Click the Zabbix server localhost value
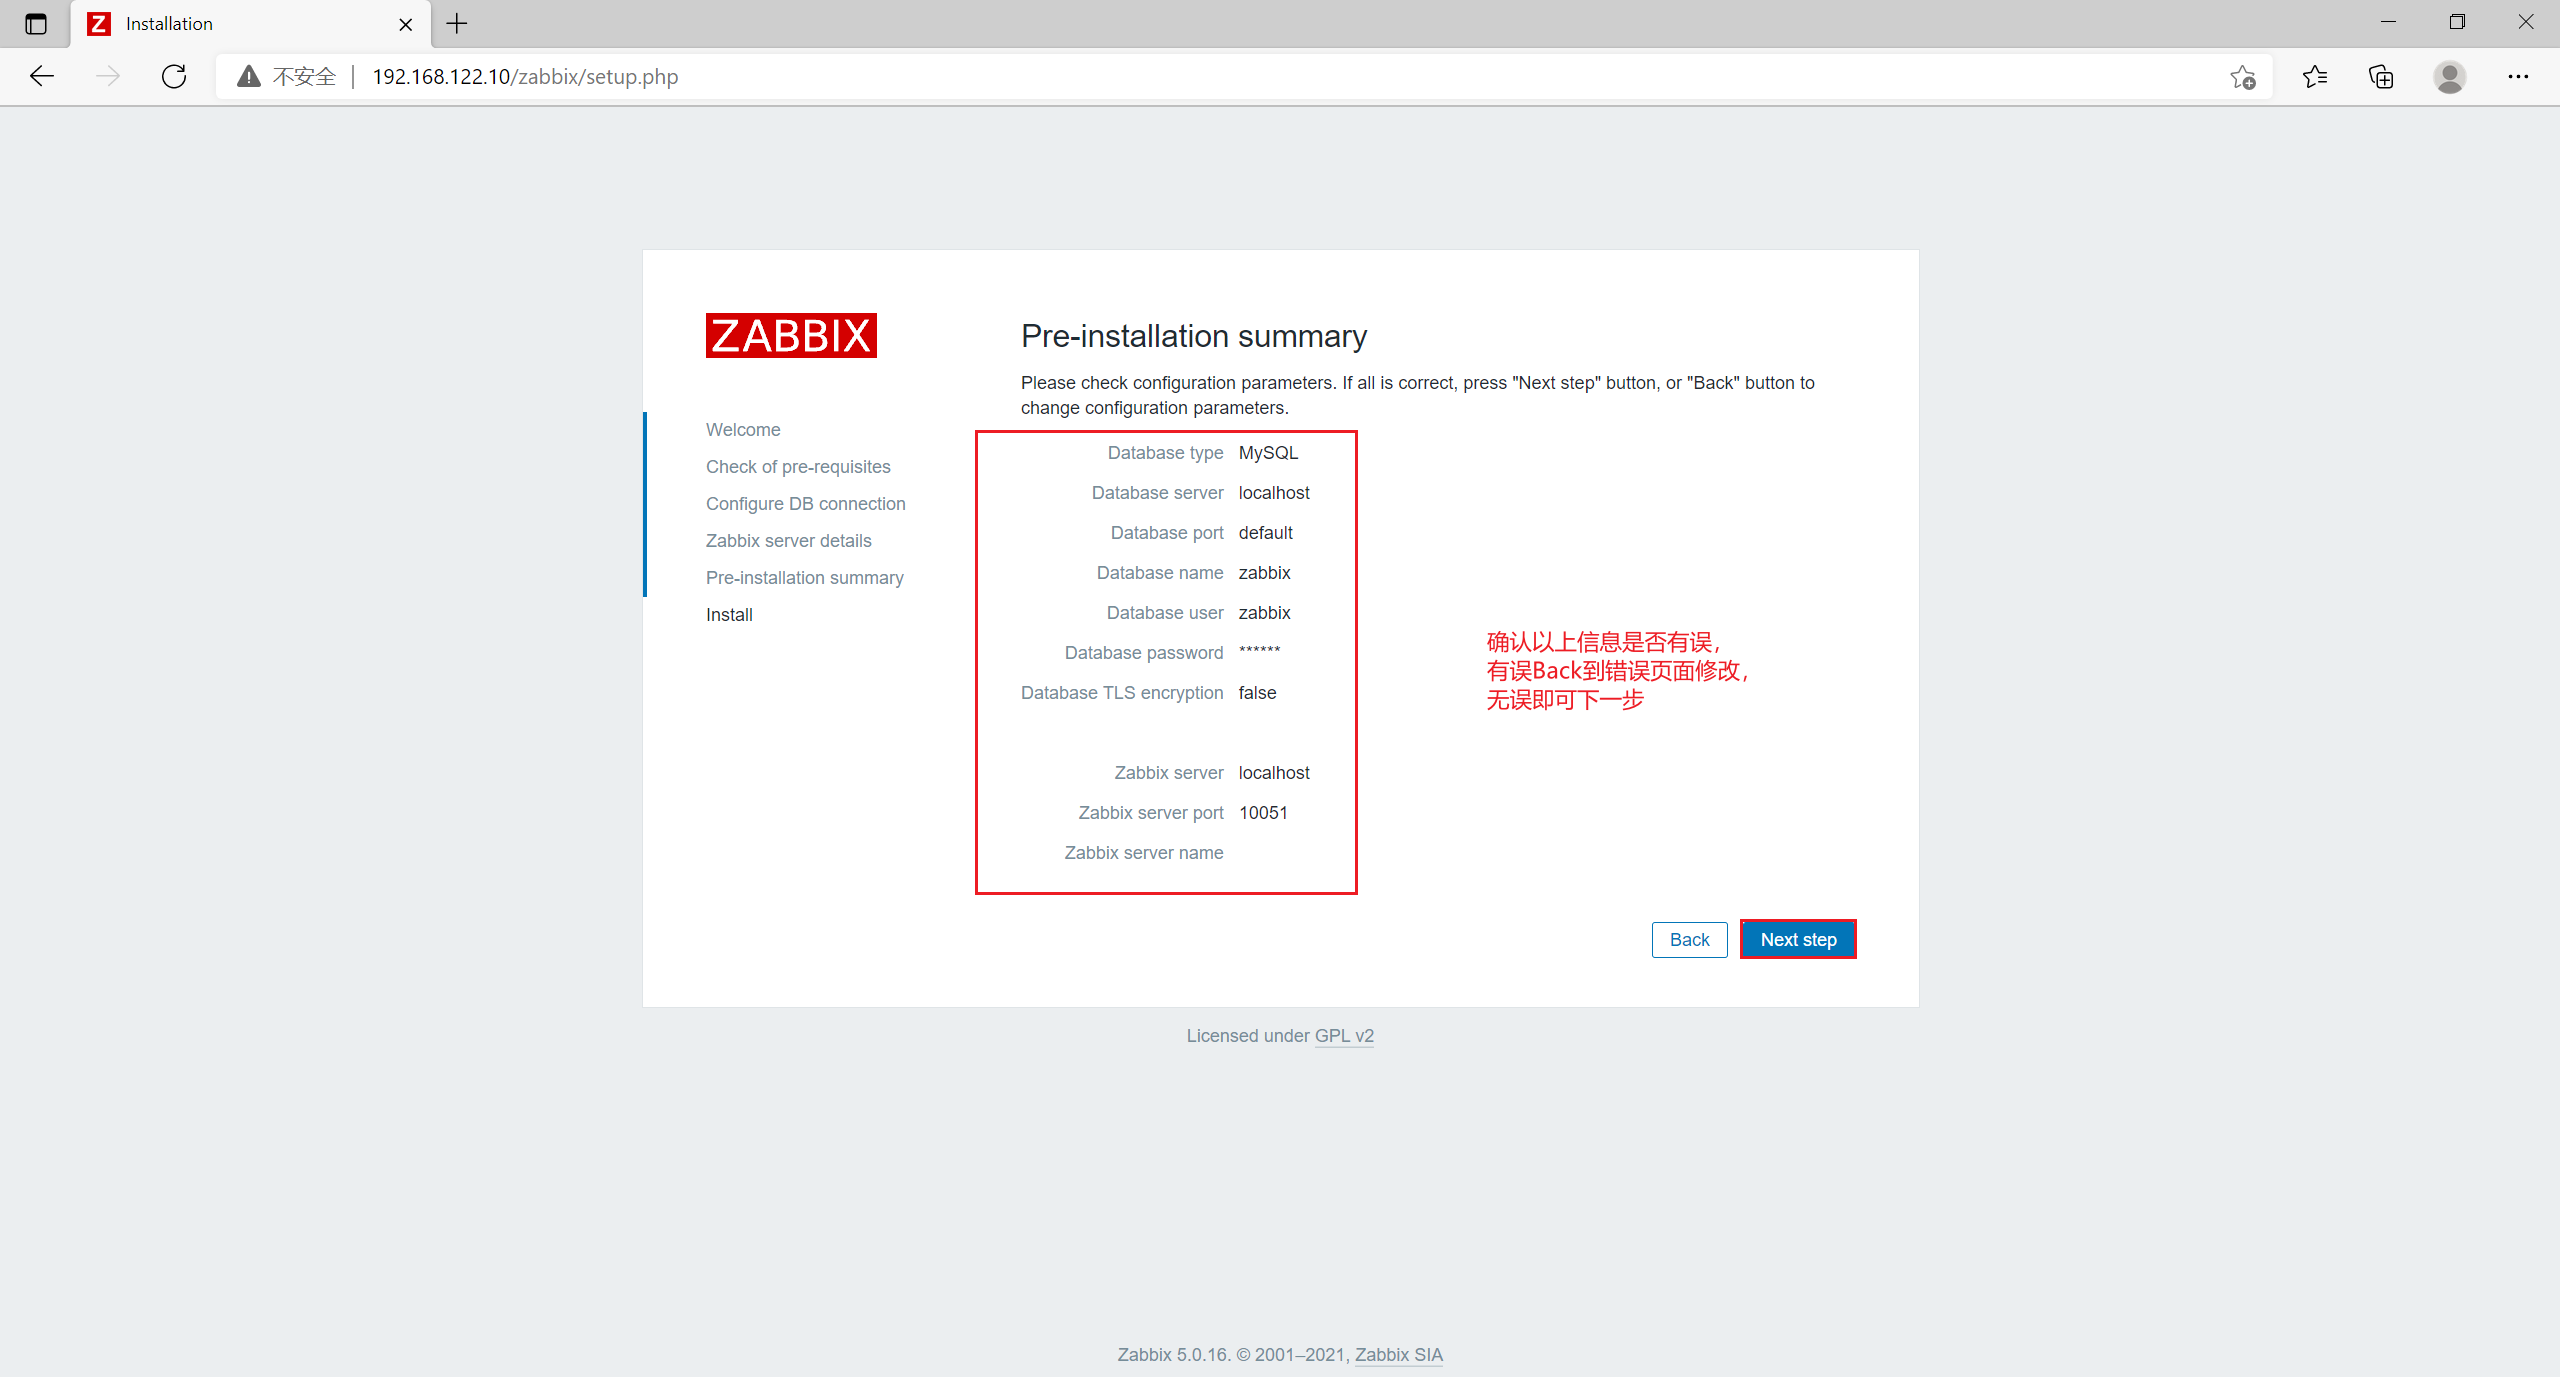This screenshot has height=1377, width=2560. pyautogui.click(x=1274, y=773)
